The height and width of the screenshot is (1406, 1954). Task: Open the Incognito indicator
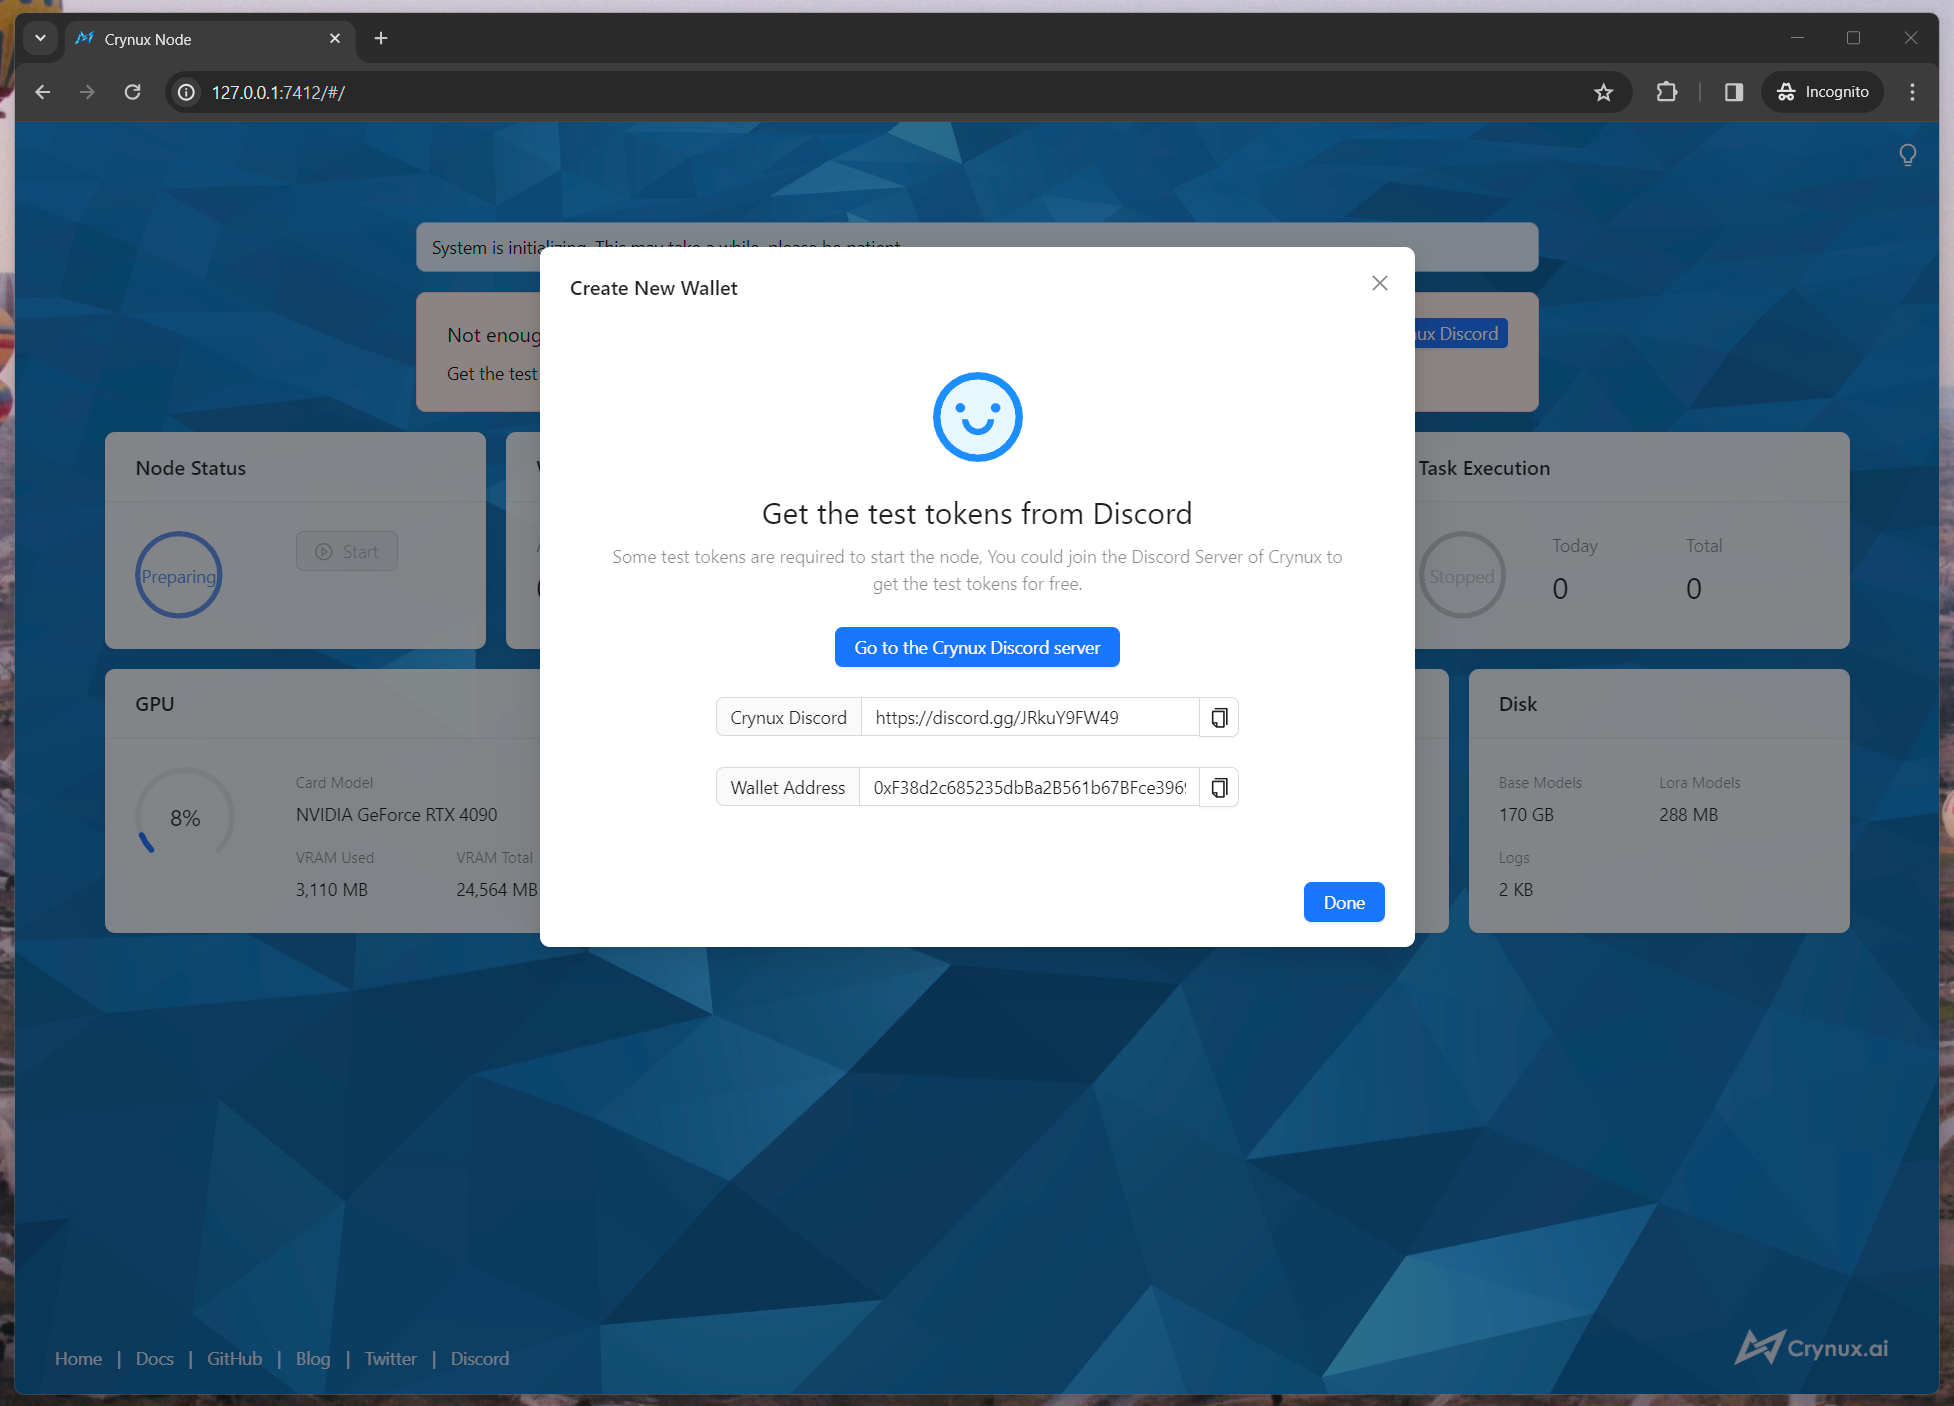(1822, 92)
